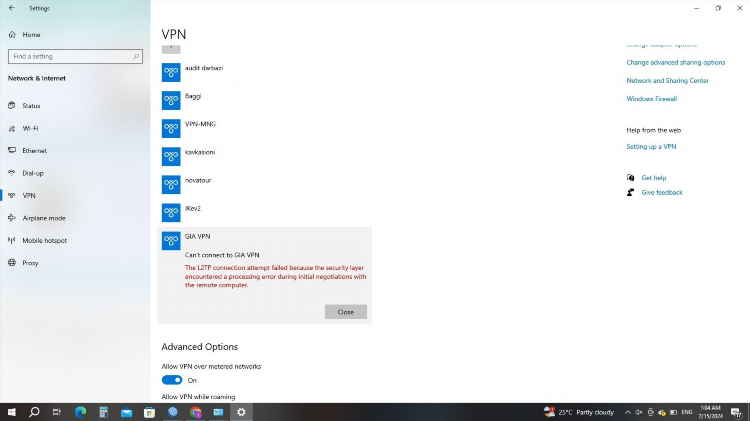Click the Get help icon
The width and height of the screenshot is (750, 421).
[630, 178]
